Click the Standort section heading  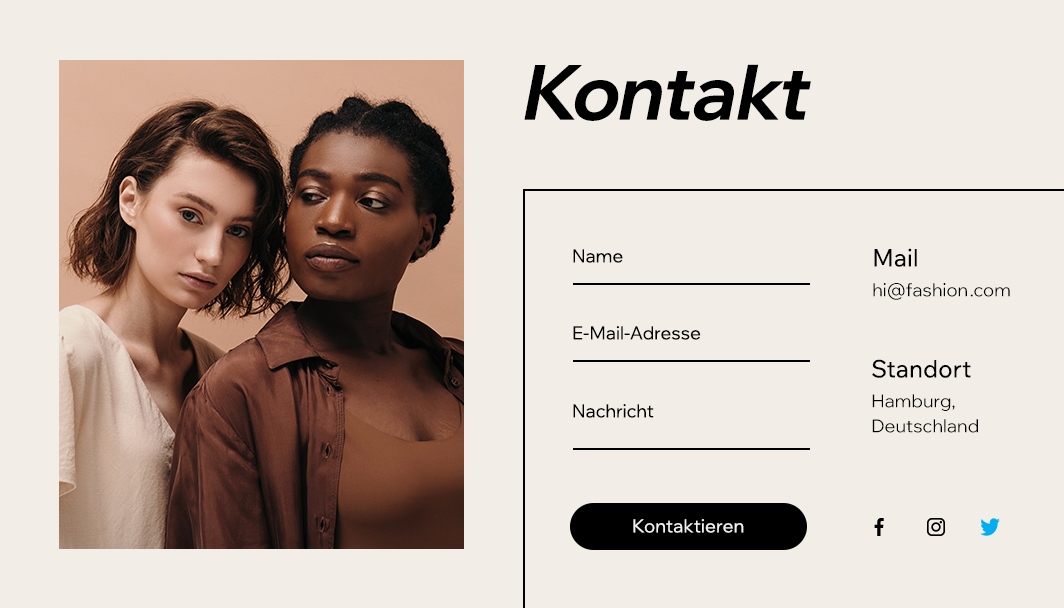tap(921, 369)
